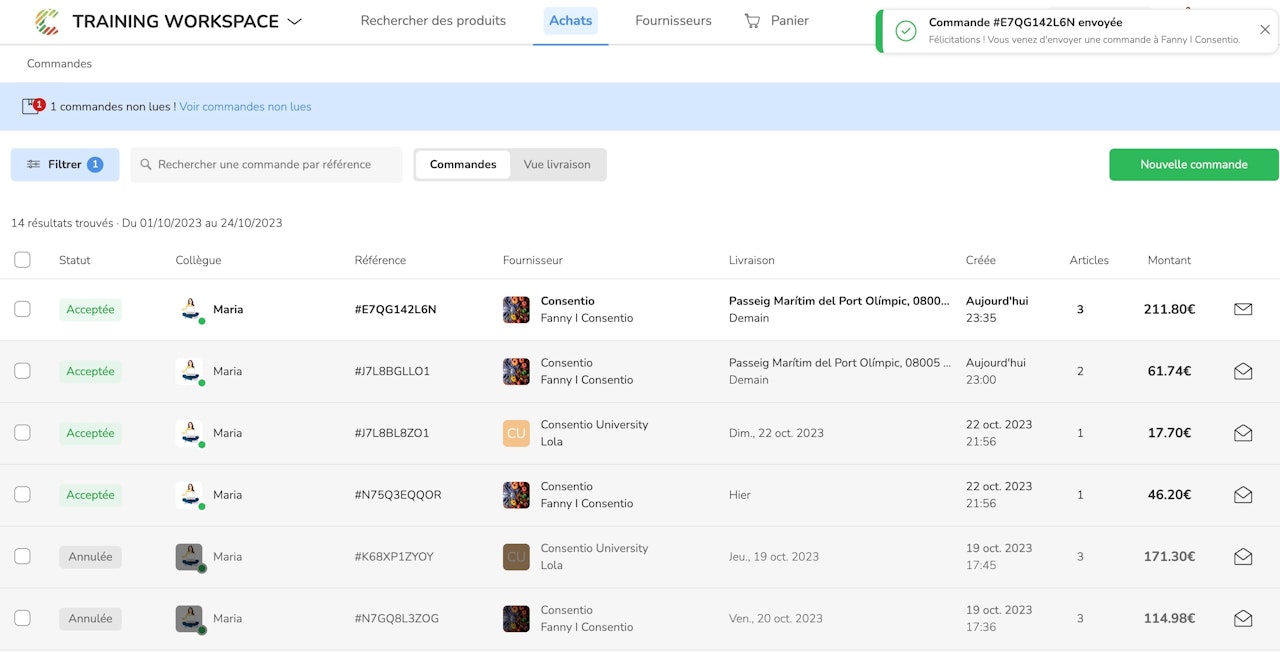
Task: Sort the table by the Montant column
Action: coord(1169,260)
